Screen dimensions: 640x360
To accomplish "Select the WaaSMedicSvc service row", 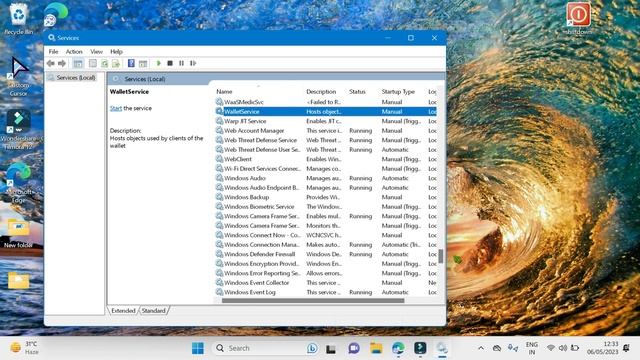I will point(326,102).
